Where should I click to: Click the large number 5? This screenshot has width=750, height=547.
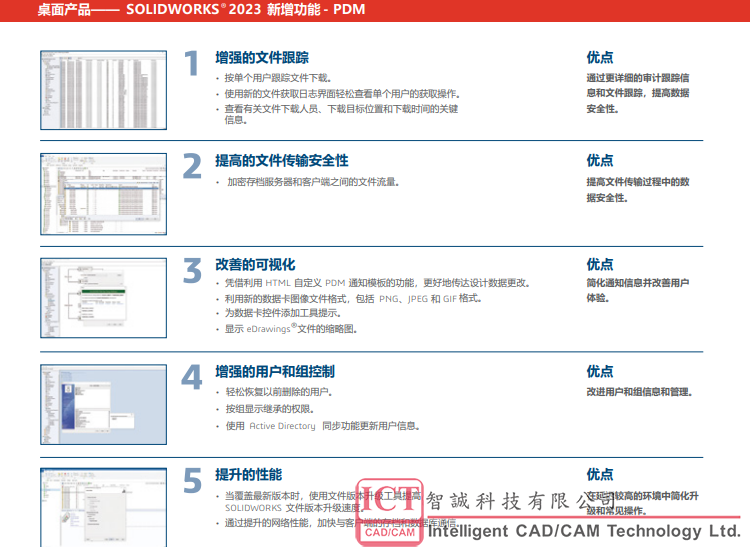point(193,481)
